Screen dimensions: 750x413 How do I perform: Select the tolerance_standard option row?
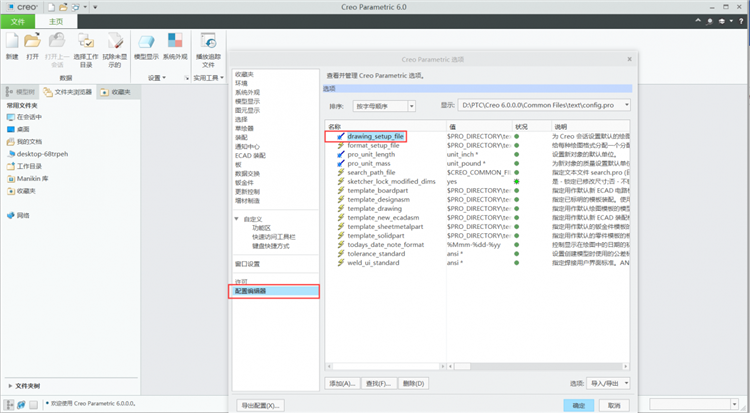pyautogui.click(x=376, y=254)
